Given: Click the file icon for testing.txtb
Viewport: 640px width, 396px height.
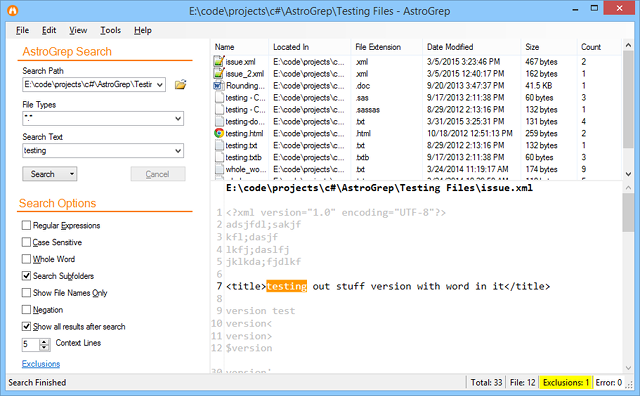Looking at the screenshot, I should tap(219, 157).
